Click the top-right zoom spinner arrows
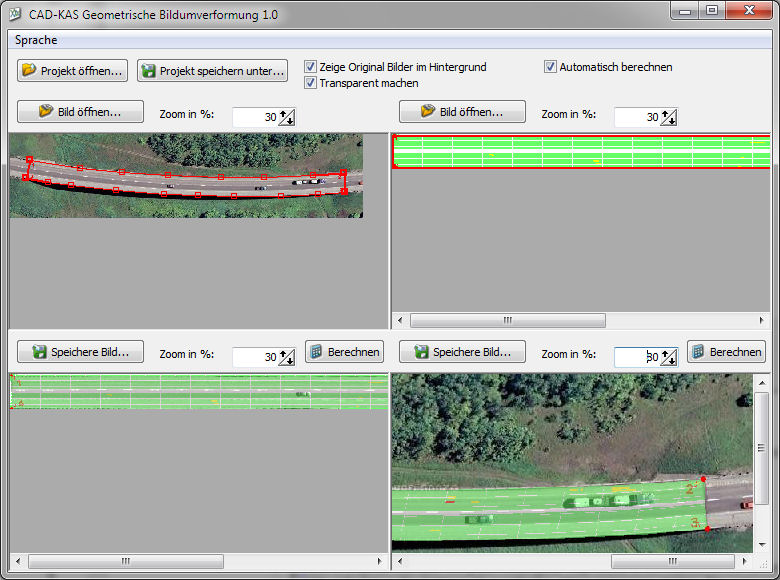This screenshot has height=580, width=780. pyautogui.click(x=669, y=117)
